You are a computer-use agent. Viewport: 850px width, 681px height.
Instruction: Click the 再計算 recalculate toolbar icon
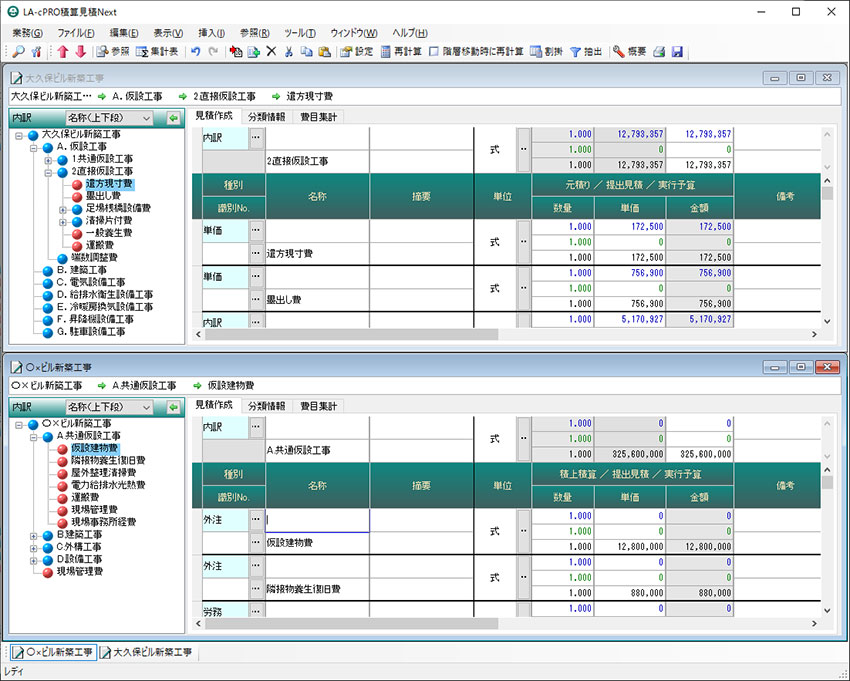tap(400, 51)
